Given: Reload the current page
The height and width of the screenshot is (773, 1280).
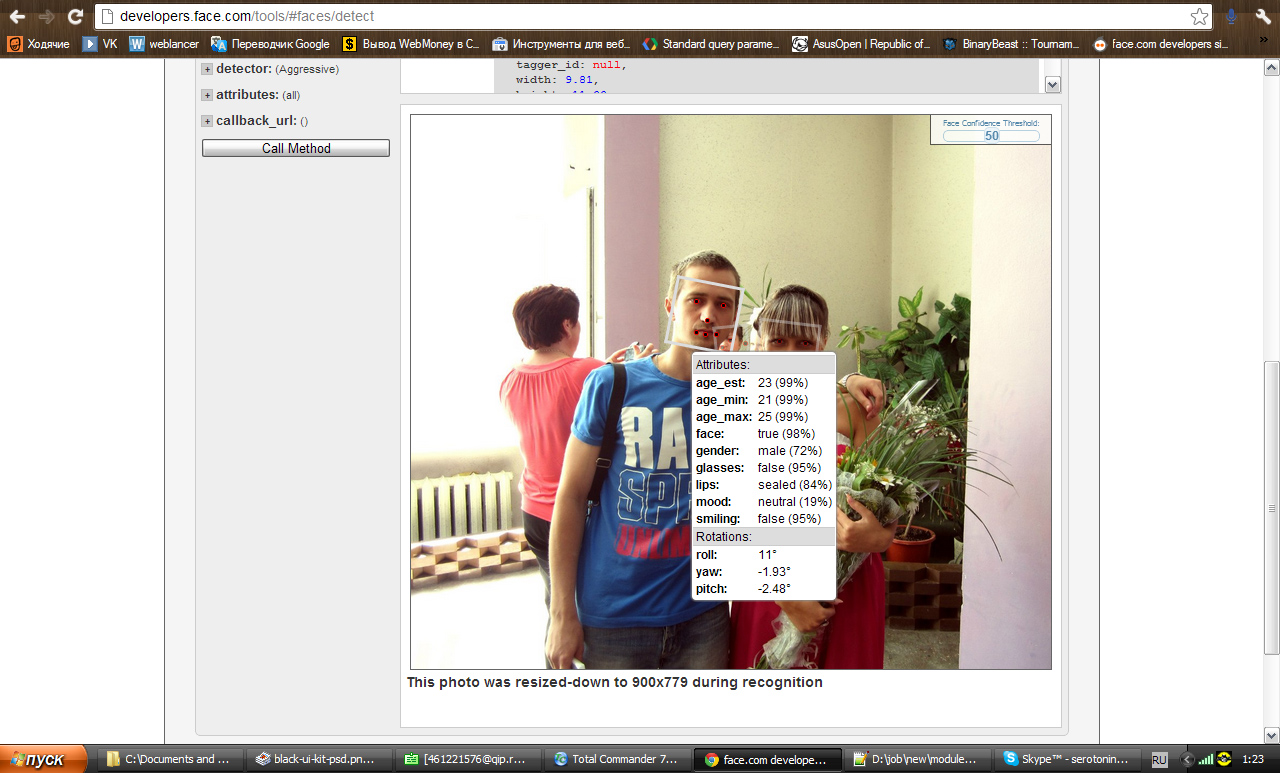Looking at the screenshot, I should coord(75,16).
